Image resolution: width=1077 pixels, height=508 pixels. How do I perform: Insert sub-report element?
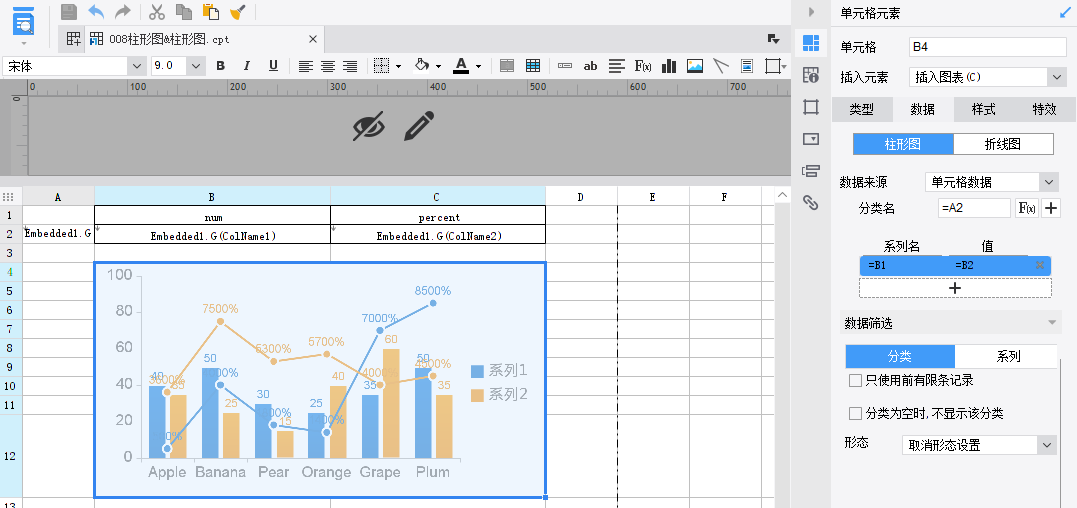click(x=747, y=66)
